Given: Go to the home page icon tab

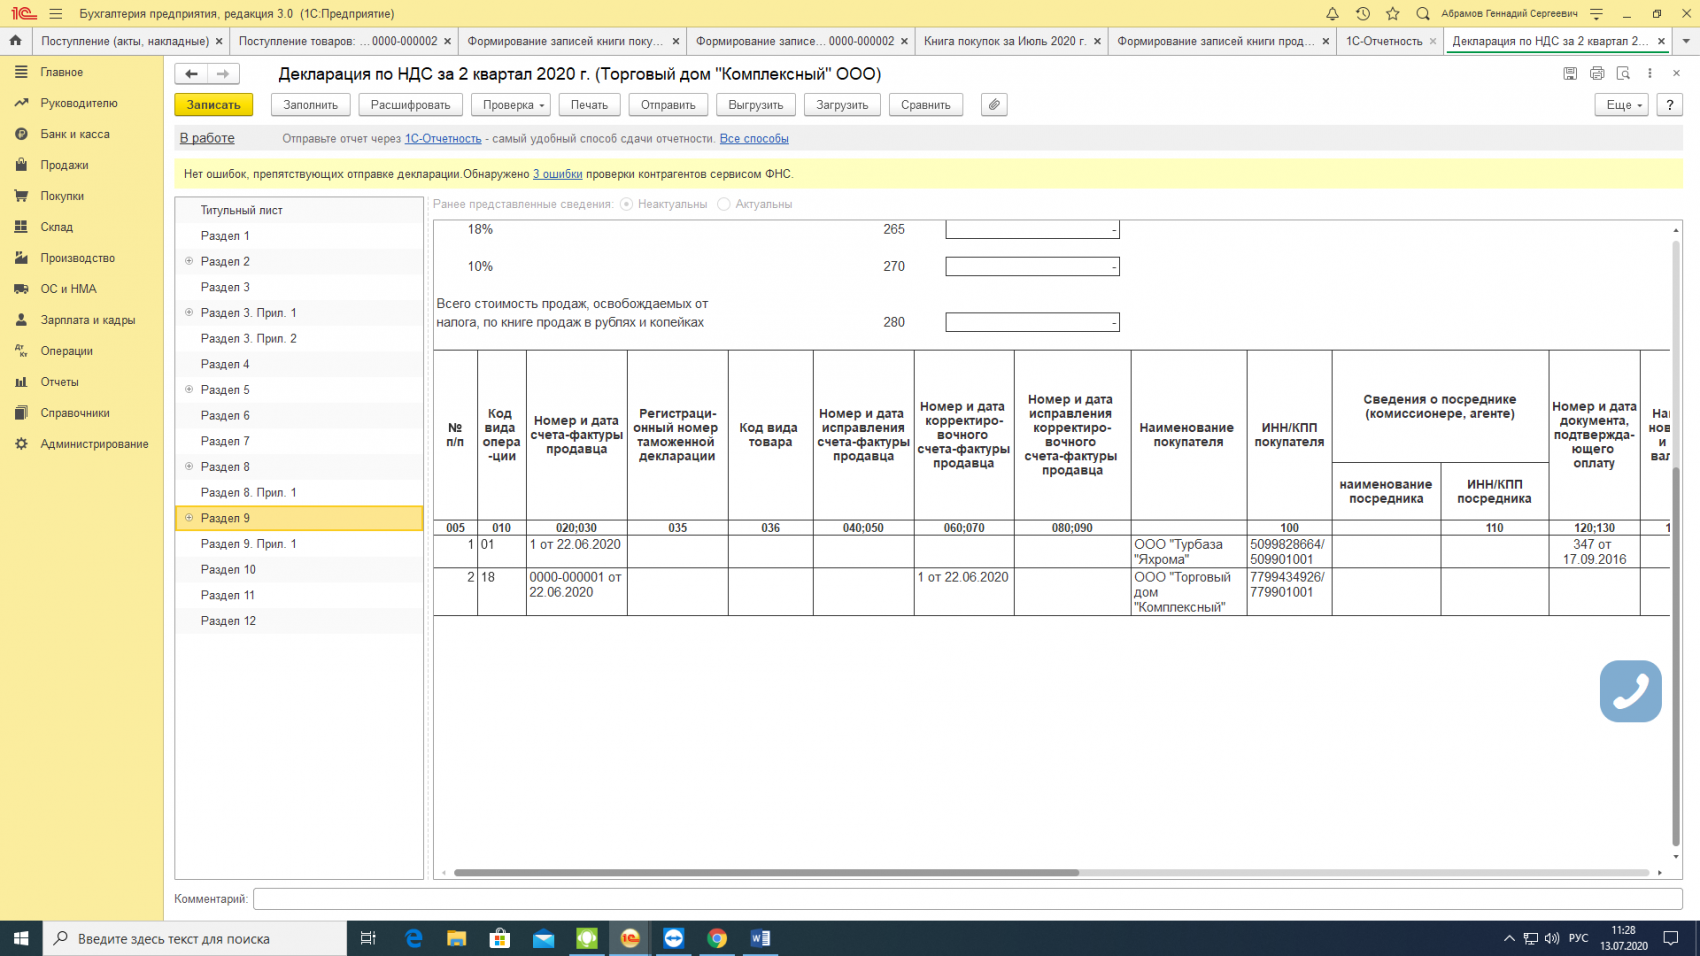Looking at the screenshot, I should click(15, 41).
